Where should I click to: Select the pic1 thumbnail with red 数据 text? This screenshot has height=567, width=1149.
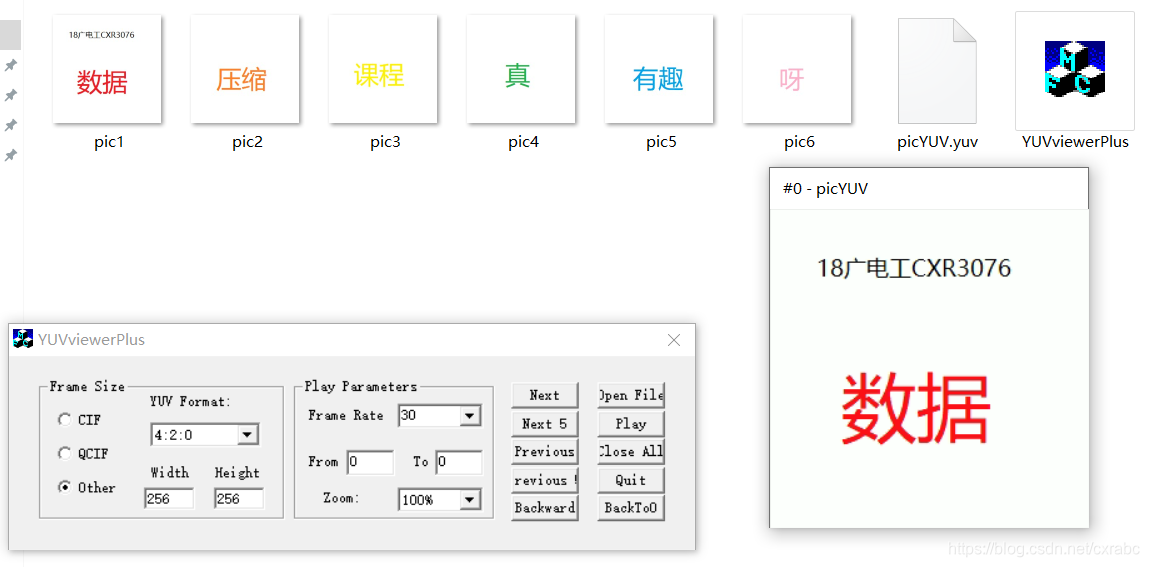pos(107,69)
